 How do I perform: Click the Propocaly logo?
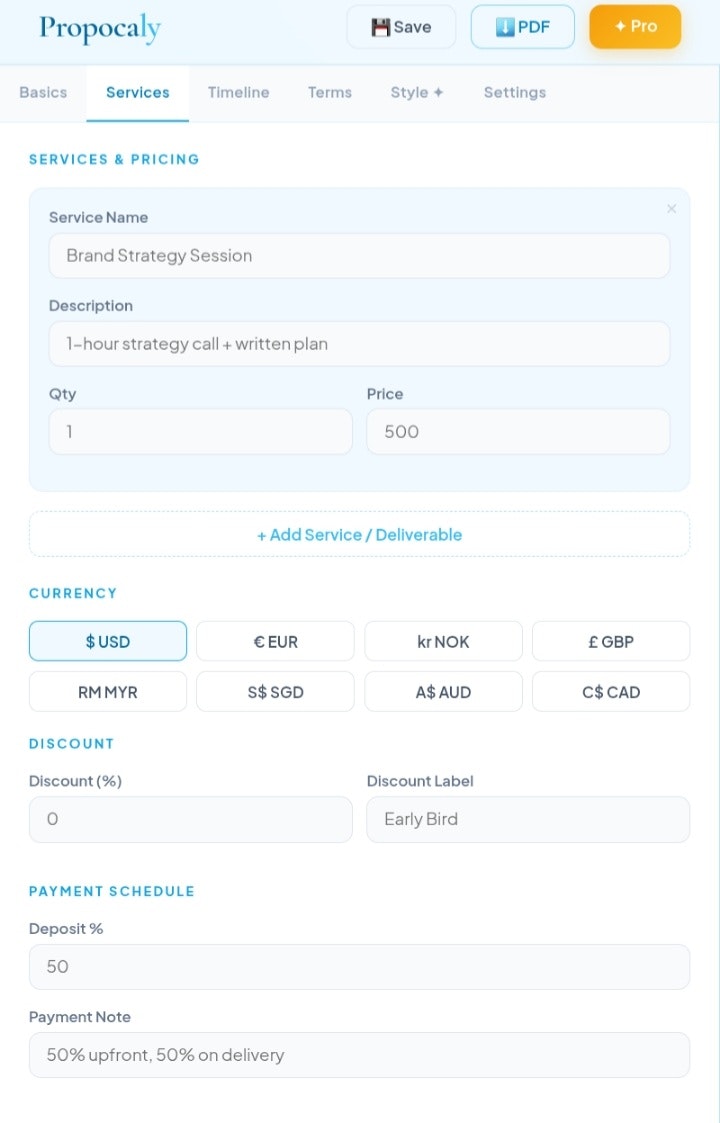(100, 28)
